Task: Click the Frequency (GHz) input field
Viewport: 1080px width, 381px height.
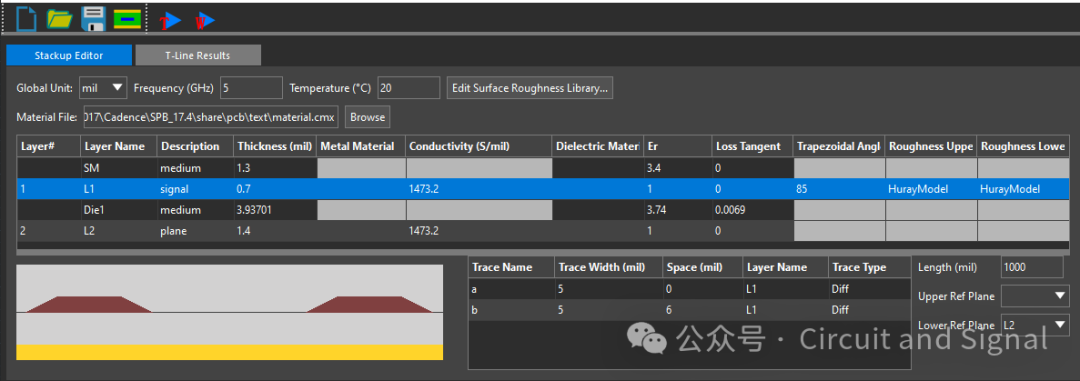Action: [x=251, y=87]
